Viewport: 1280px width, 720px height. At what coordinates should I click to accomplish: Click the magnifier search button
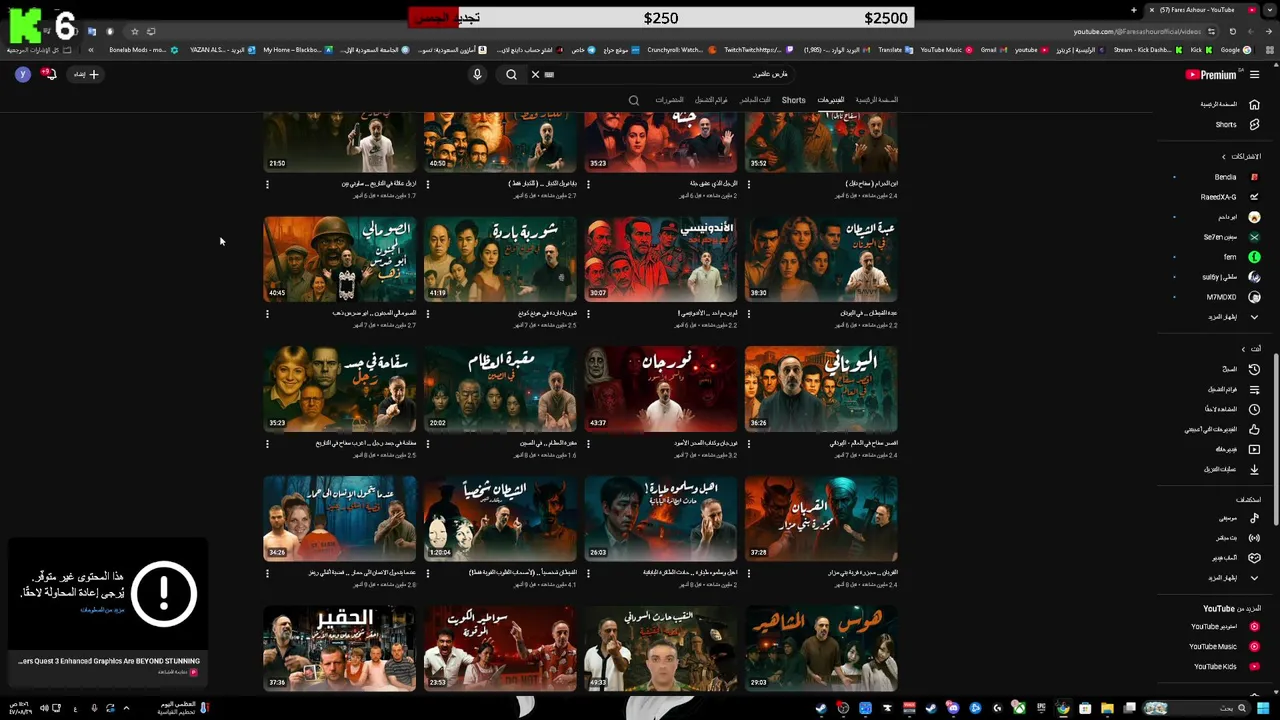tap(511, 74)
